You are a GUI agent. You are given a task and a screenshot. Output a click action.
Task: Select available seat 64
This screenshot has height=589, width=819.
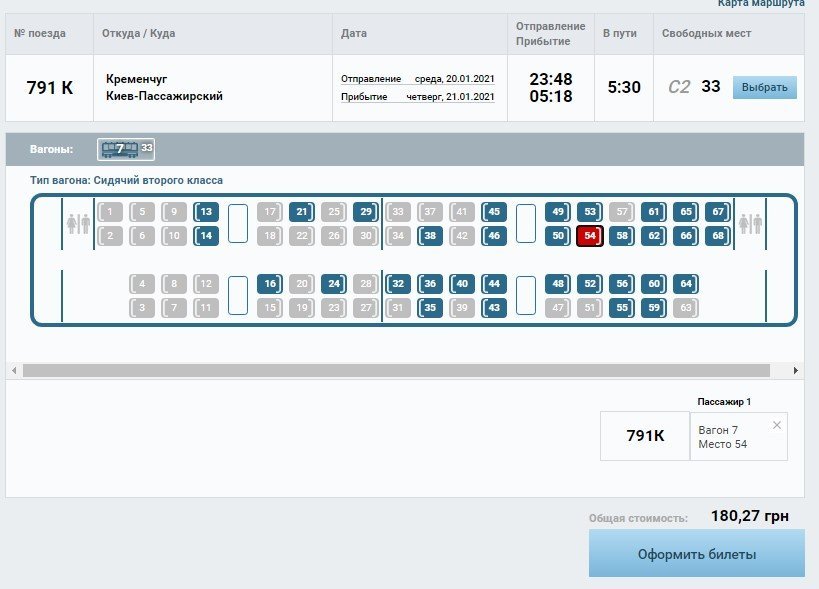point(686,284)
